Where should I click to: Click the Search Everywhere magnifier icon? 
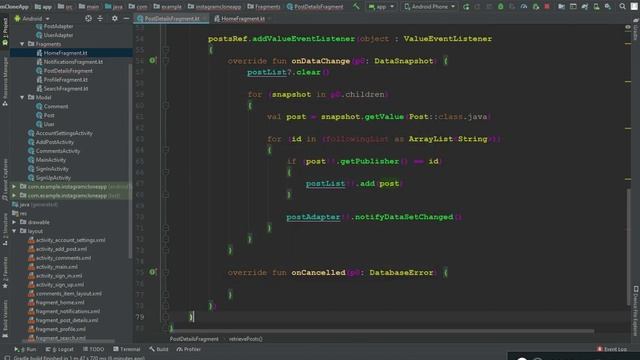pos(622,7)
